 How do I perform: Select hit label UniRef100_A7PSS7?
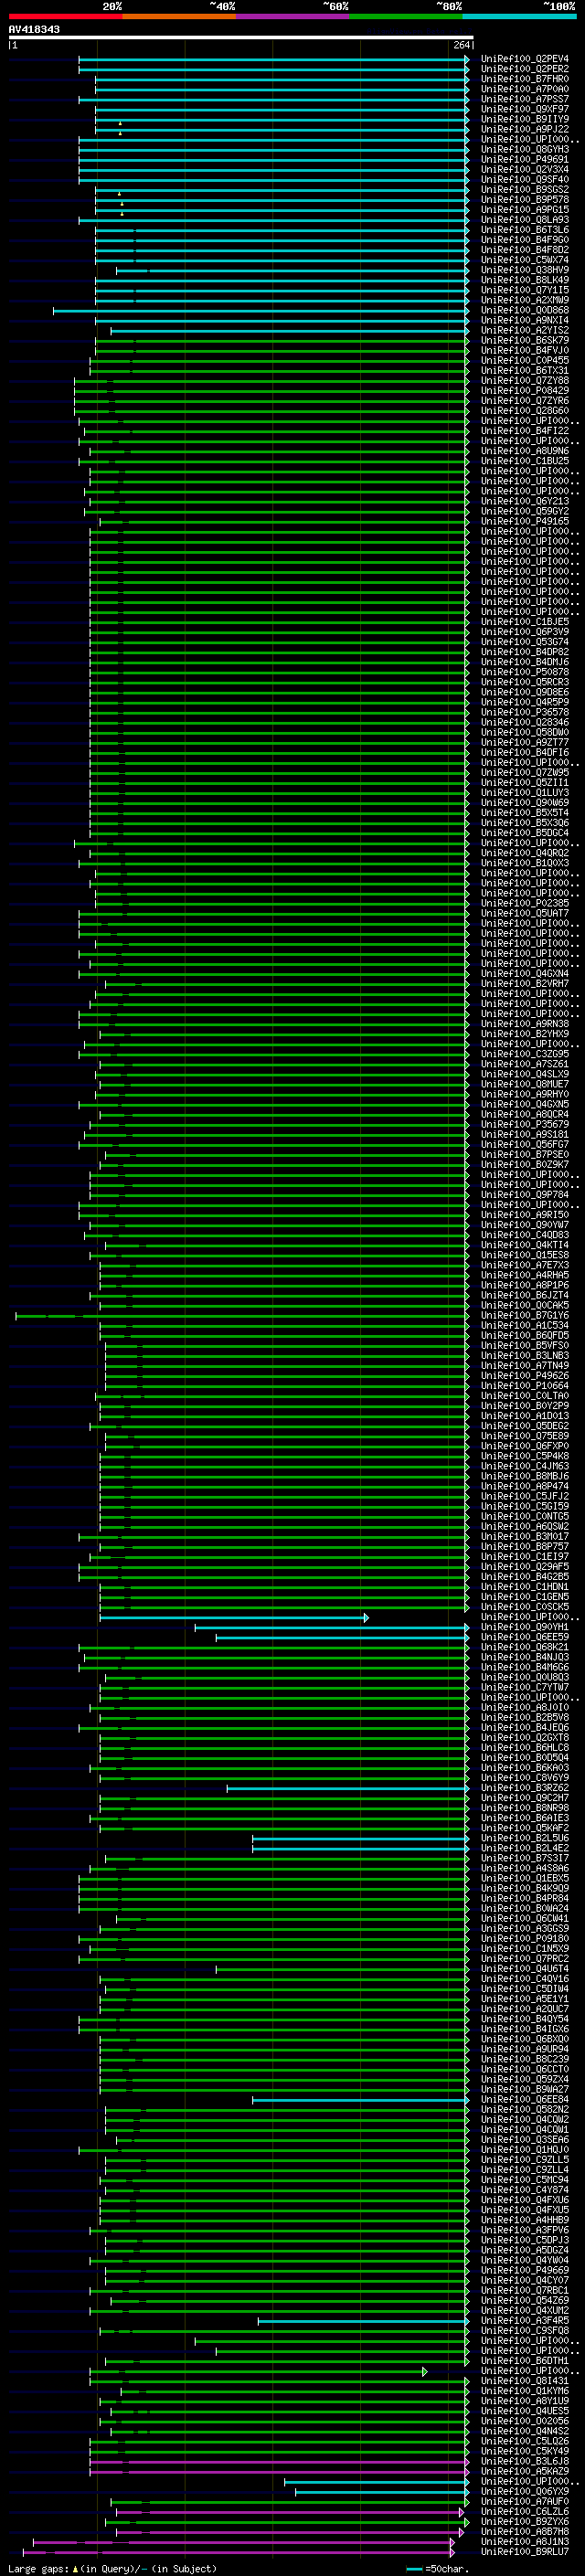coord(524,99)
